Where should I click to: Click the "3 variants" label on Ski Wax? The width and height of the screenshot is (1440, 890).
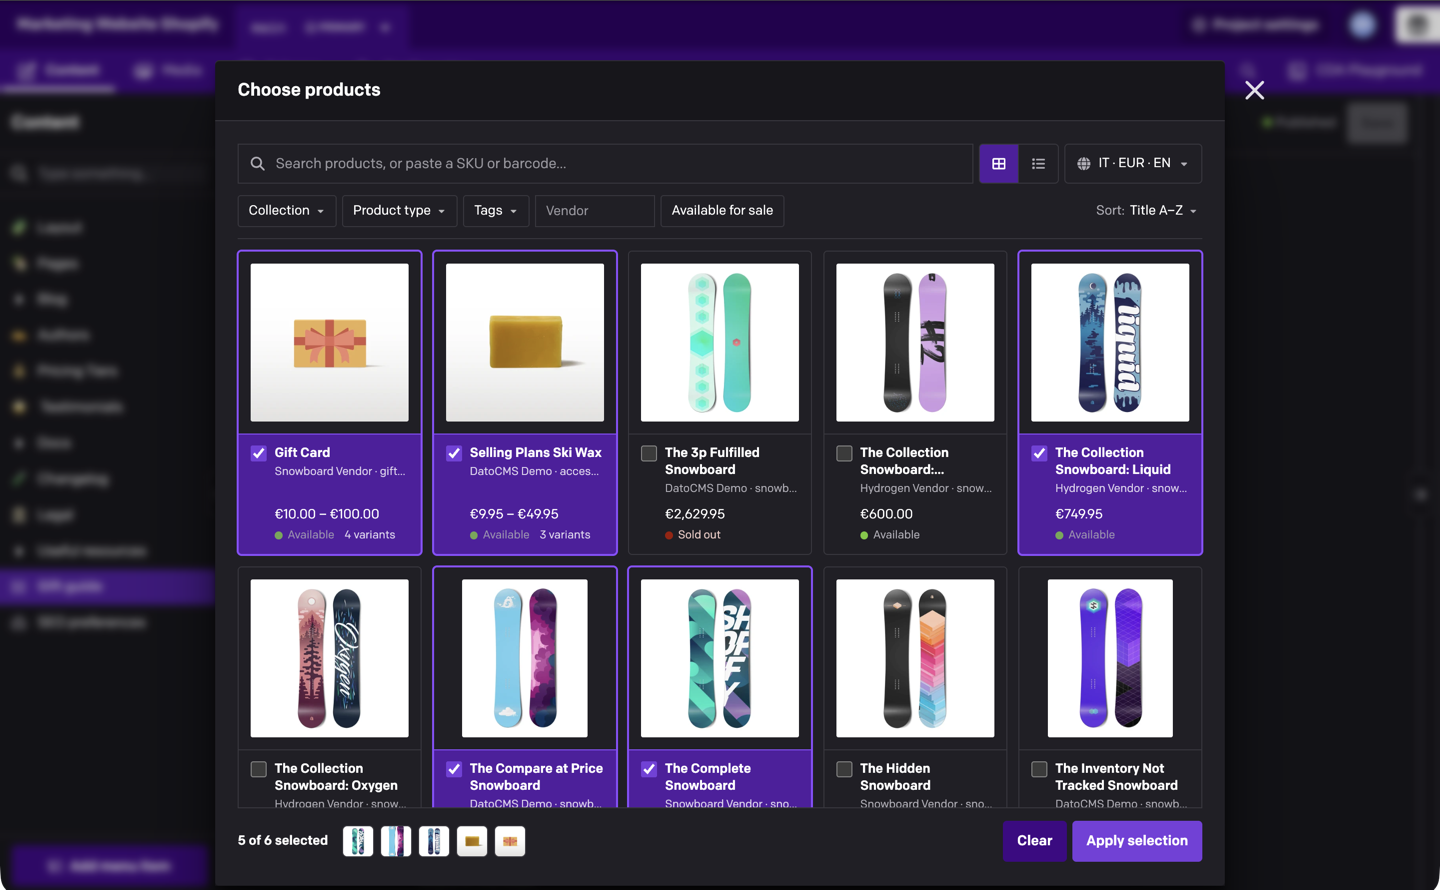565,535
